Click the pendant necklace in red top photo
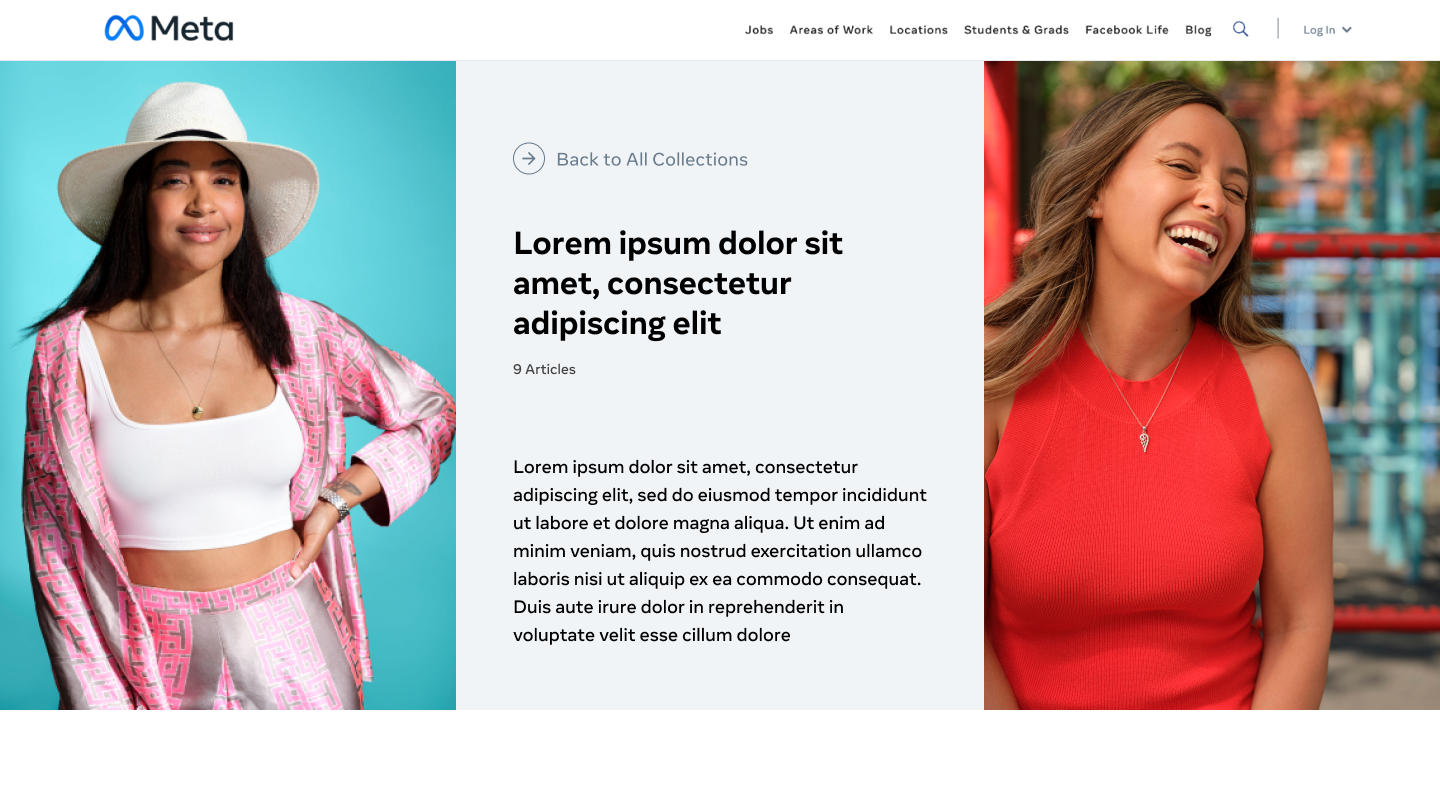 (x=1145, y=439)
